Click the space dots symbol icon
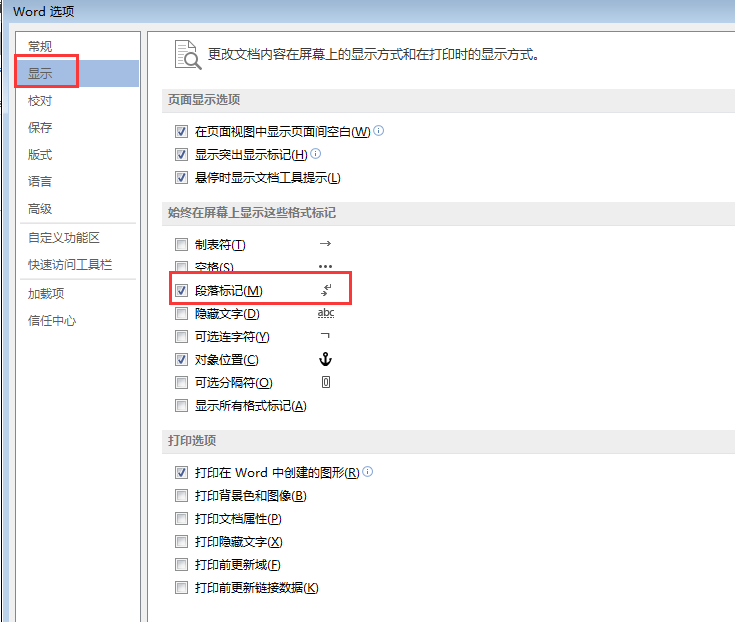The height and width of the screenshot is (622, 735). pos(325,266)
